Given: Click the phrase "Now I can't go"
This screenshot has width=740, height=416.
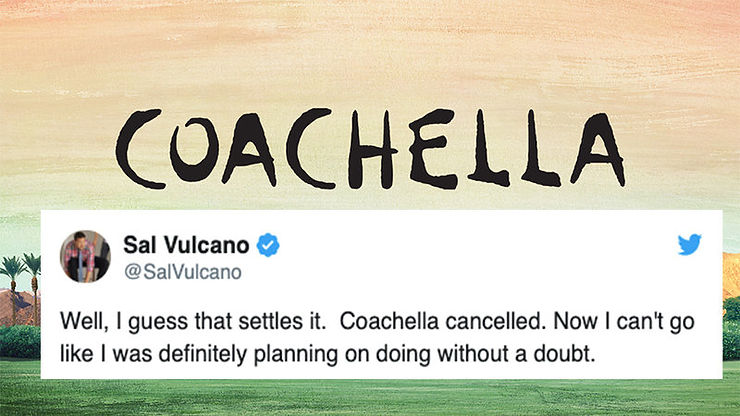Looking at the screenshot, I should pyautogui.click(x=624, y=322).
